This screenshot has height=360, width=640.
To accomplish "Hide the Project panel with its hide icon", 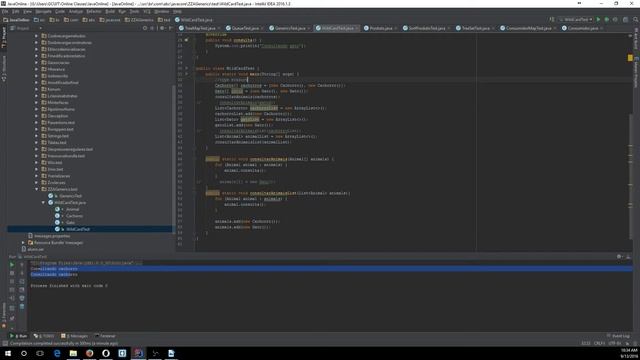I will click(x=170, y=28).
